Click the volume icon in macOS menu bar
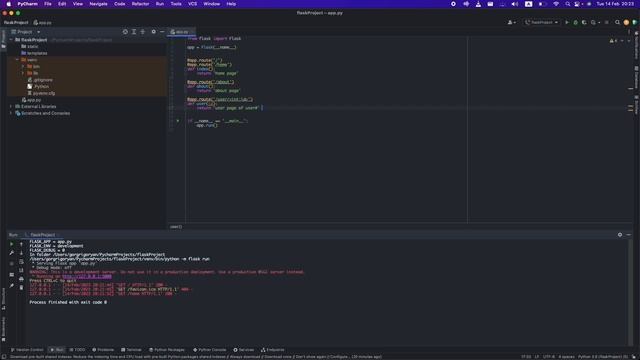 pyautogui.click(x=515, y=4)
